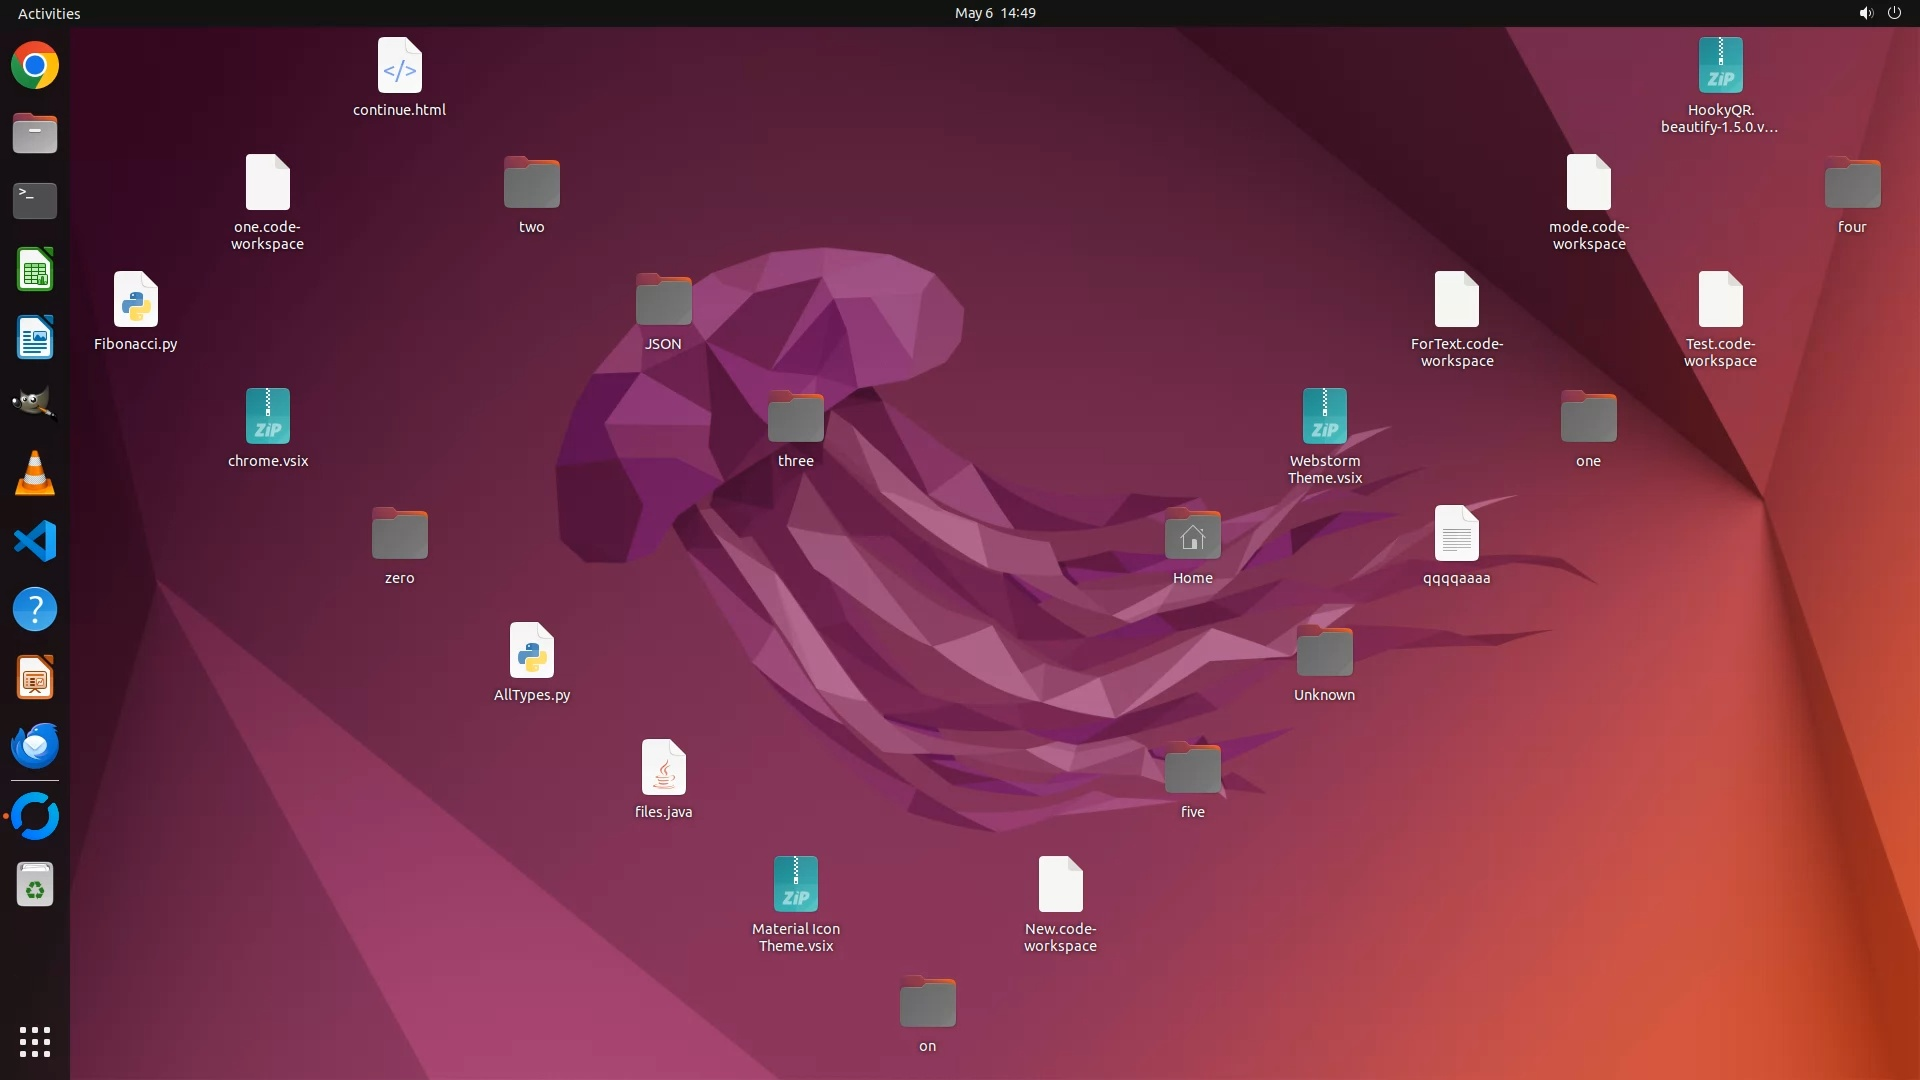Viewport: 1920px width, 1080px height.
Task: Click the Activities overview button
Action: [49, 13]
